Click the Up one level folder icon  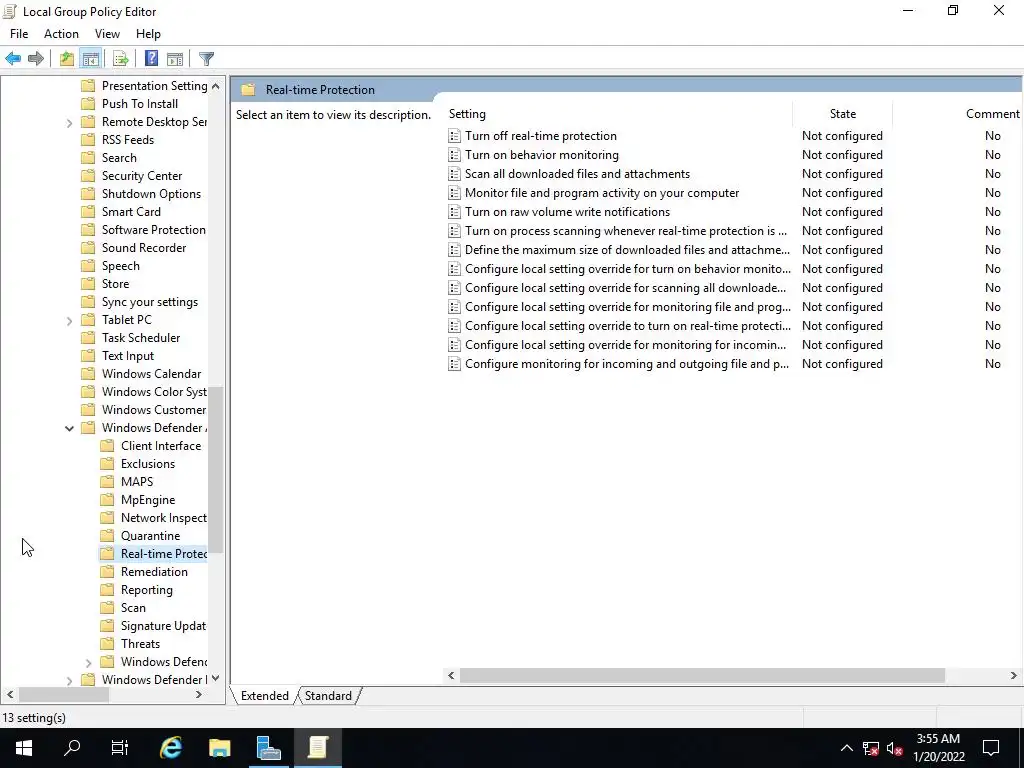(x=66, y=59)
